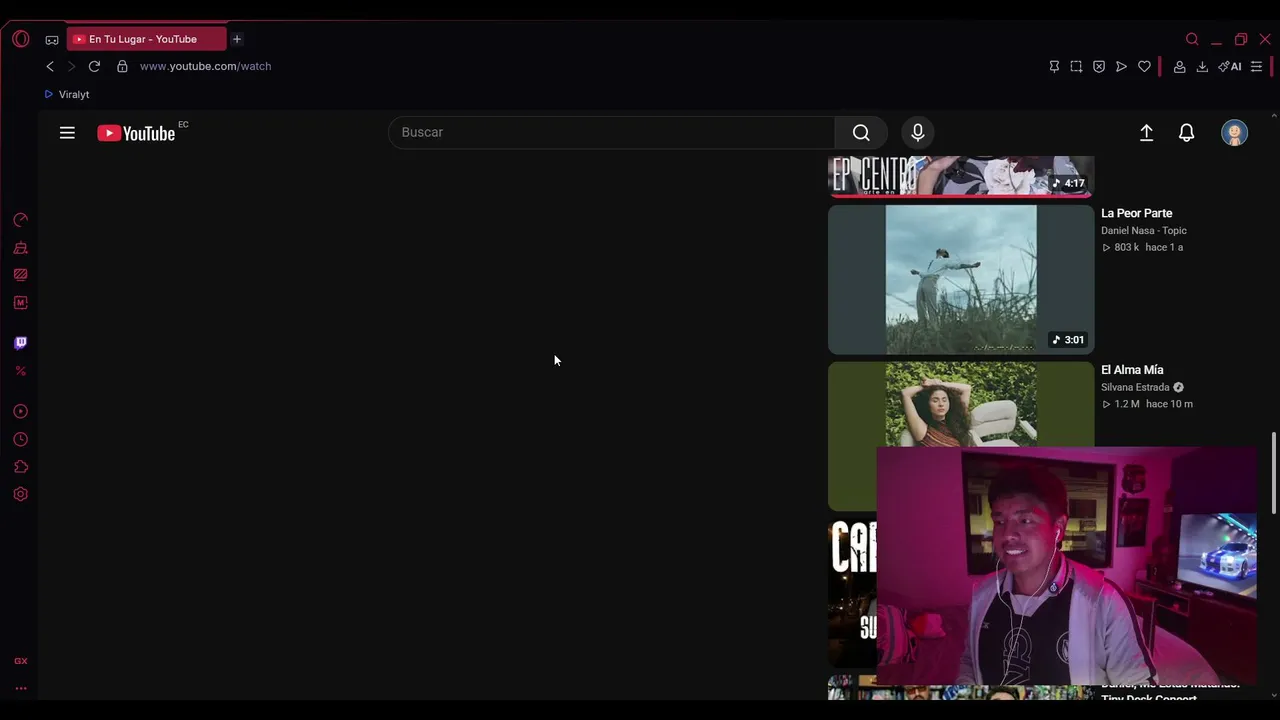Open the GX corner sidebar button

[20, 661]
